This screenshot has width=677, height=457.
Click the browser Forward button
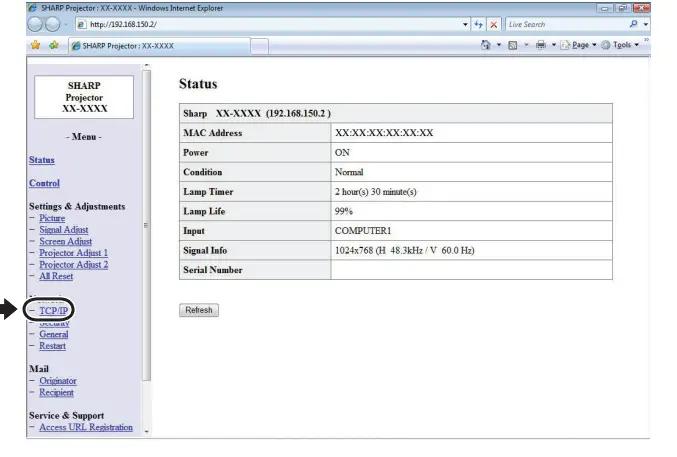point(51,25)
